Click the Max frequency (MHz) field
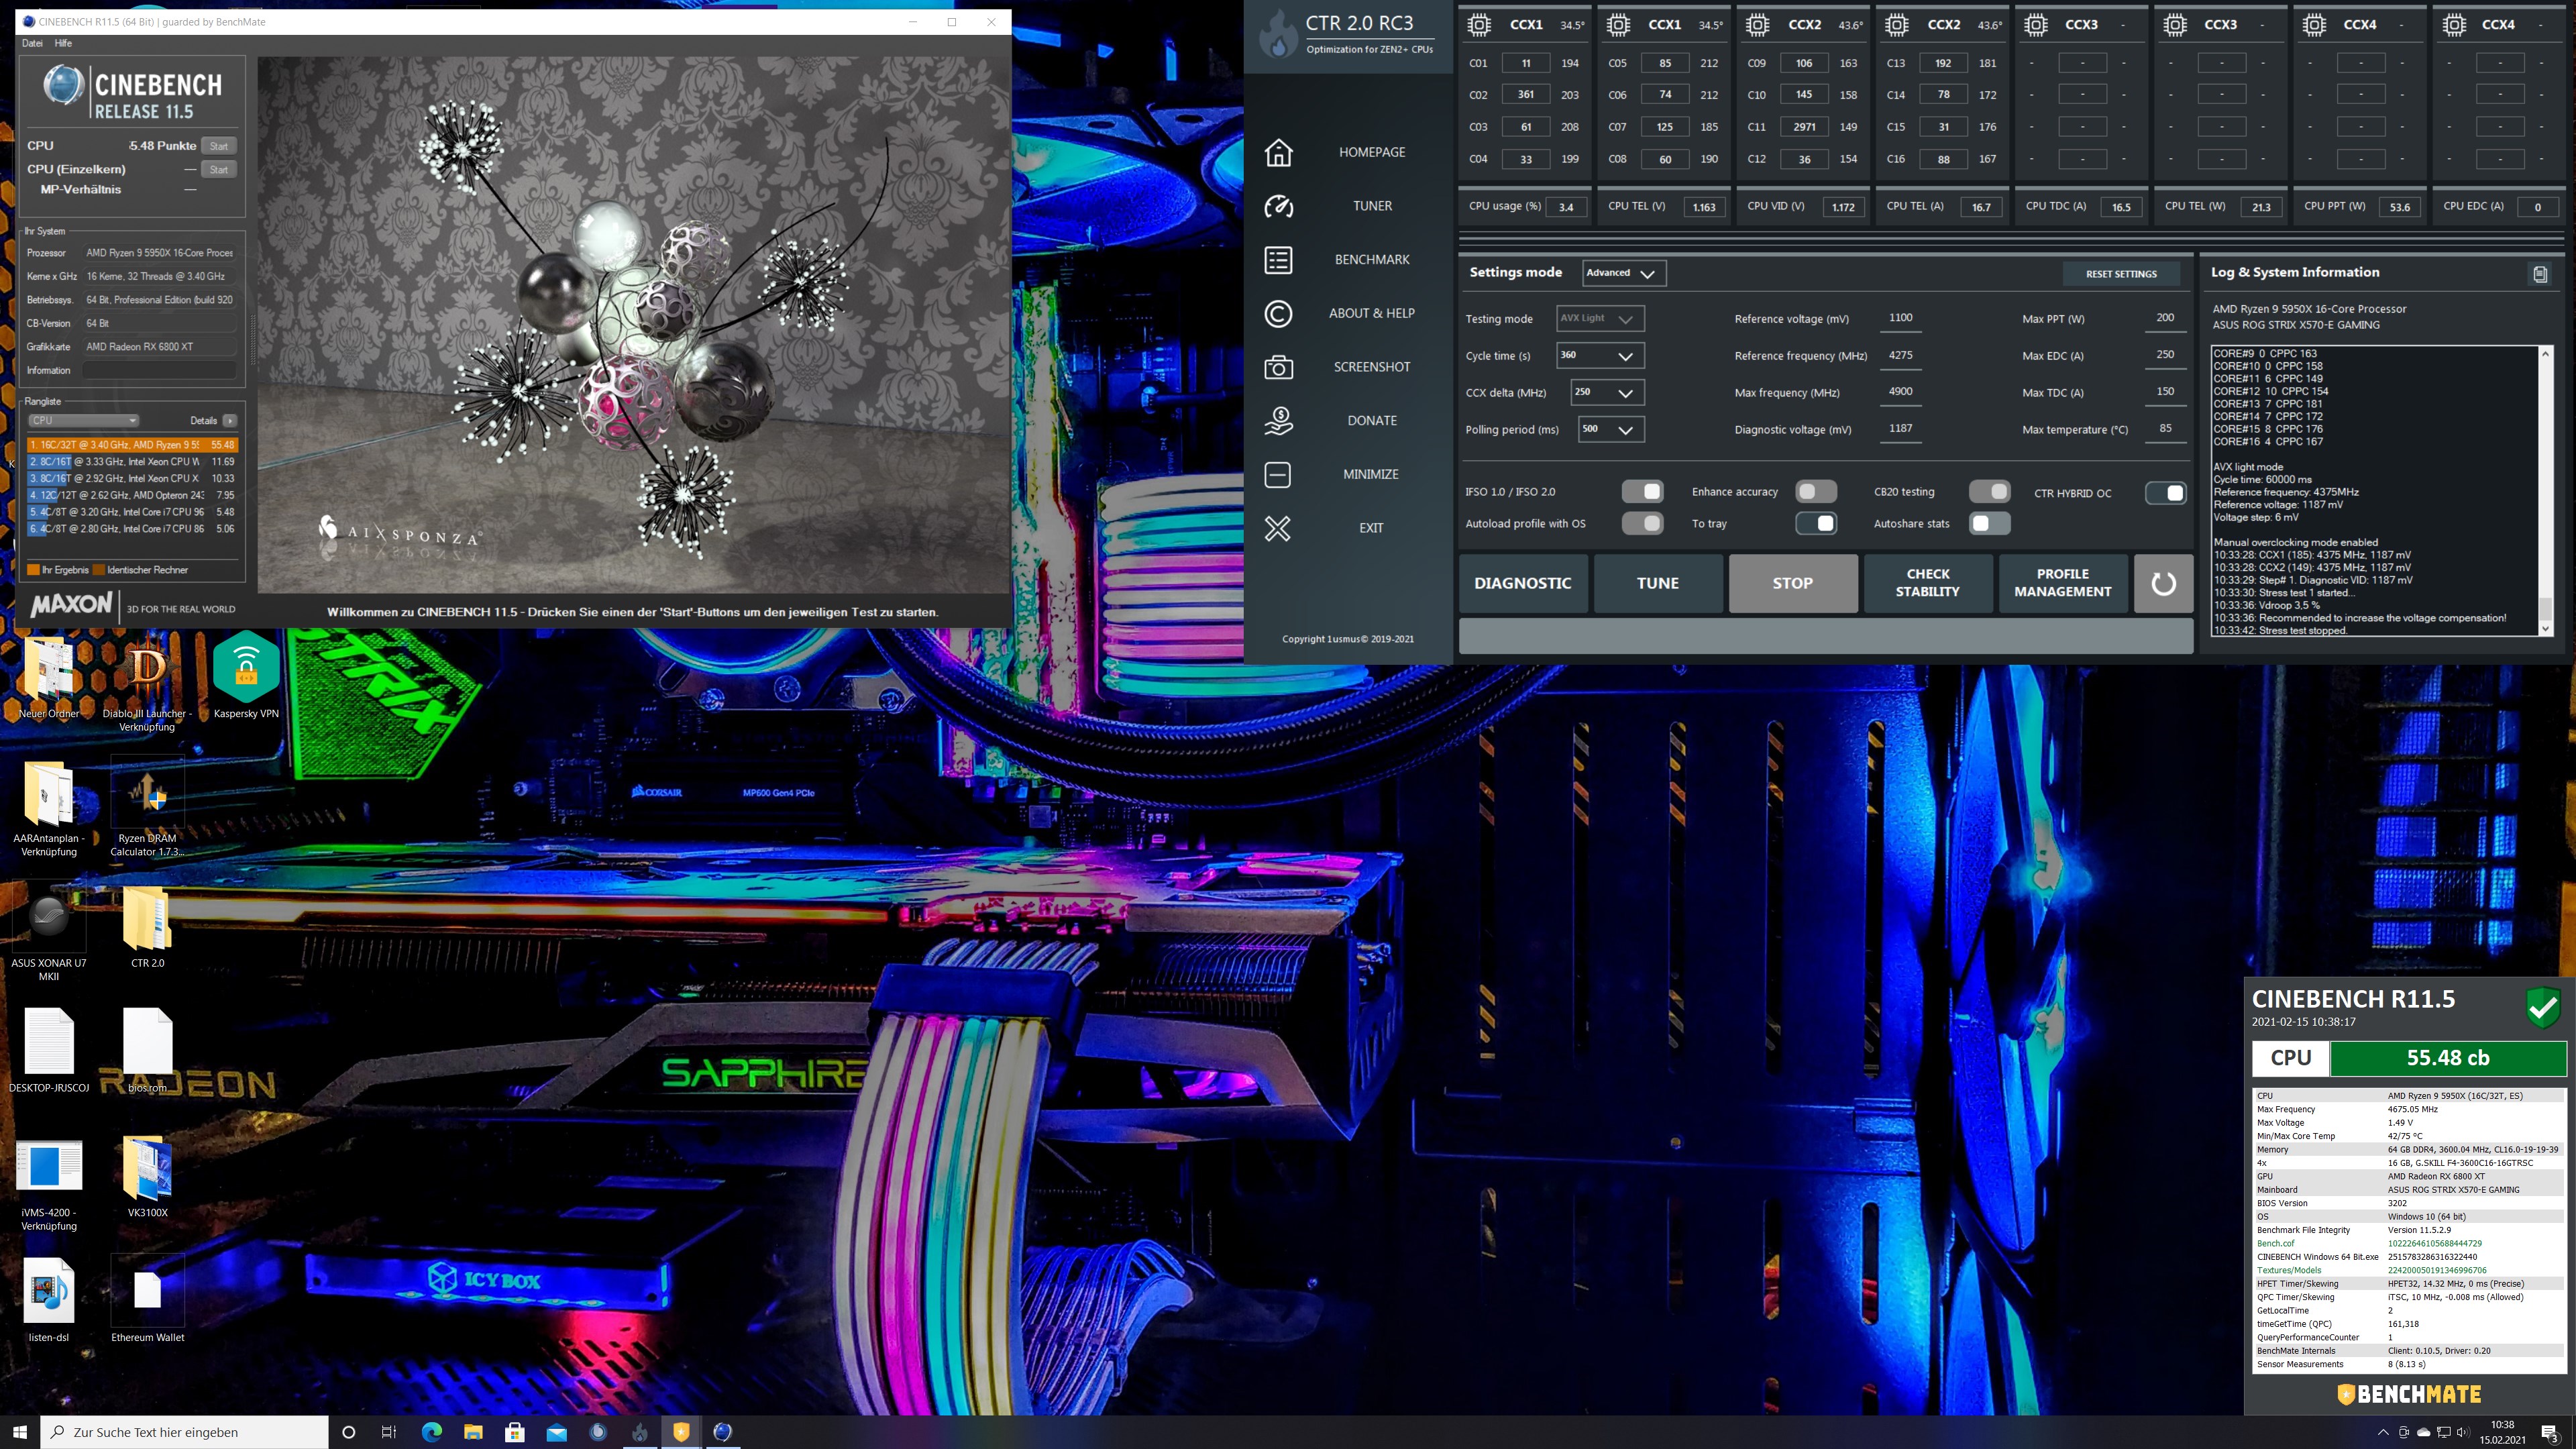 coord(1901,392)
